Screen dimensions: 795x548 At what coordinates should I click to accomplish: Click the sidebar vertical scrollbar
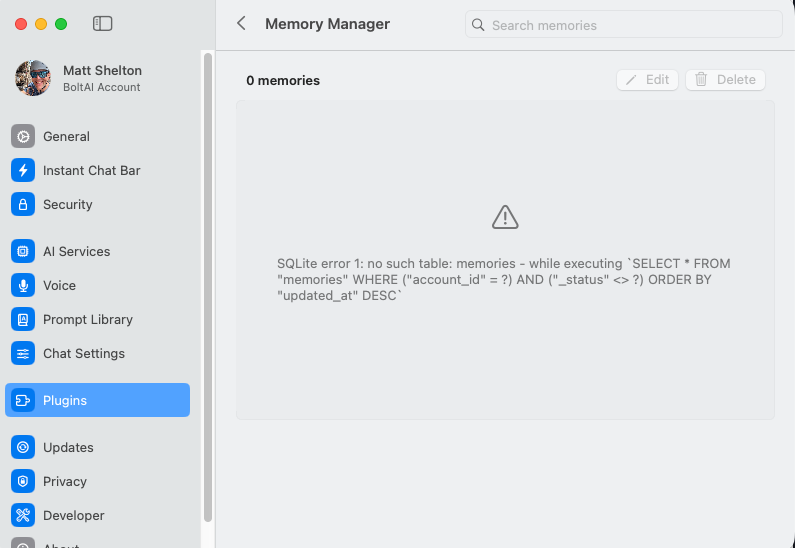(x=208, y=287)
